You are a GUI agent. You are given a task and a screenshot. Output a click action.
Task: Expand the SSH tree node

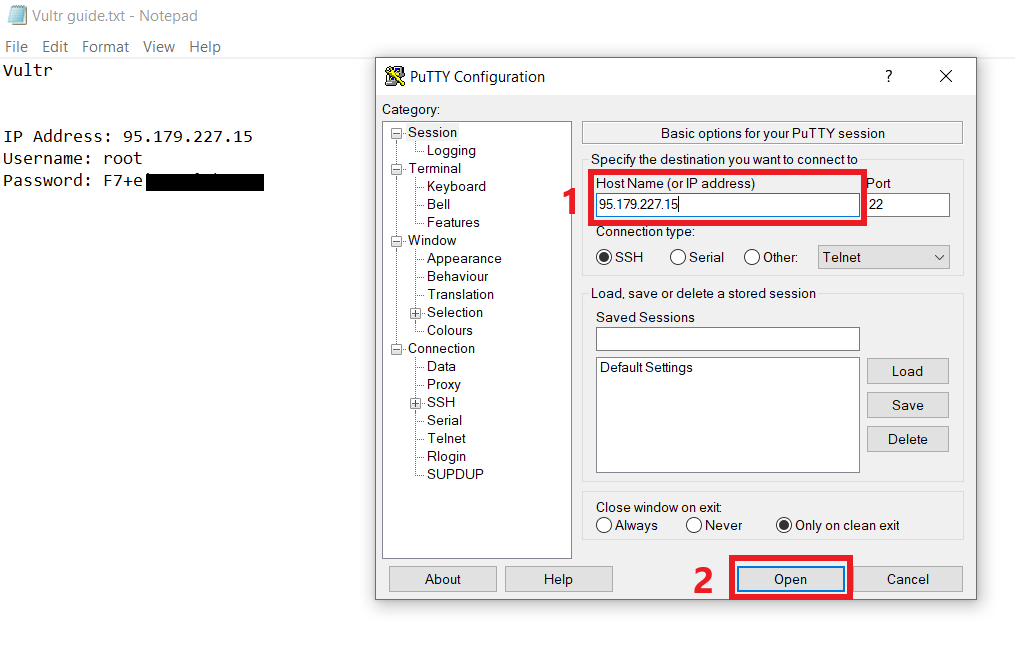click(x=416, y=403)
